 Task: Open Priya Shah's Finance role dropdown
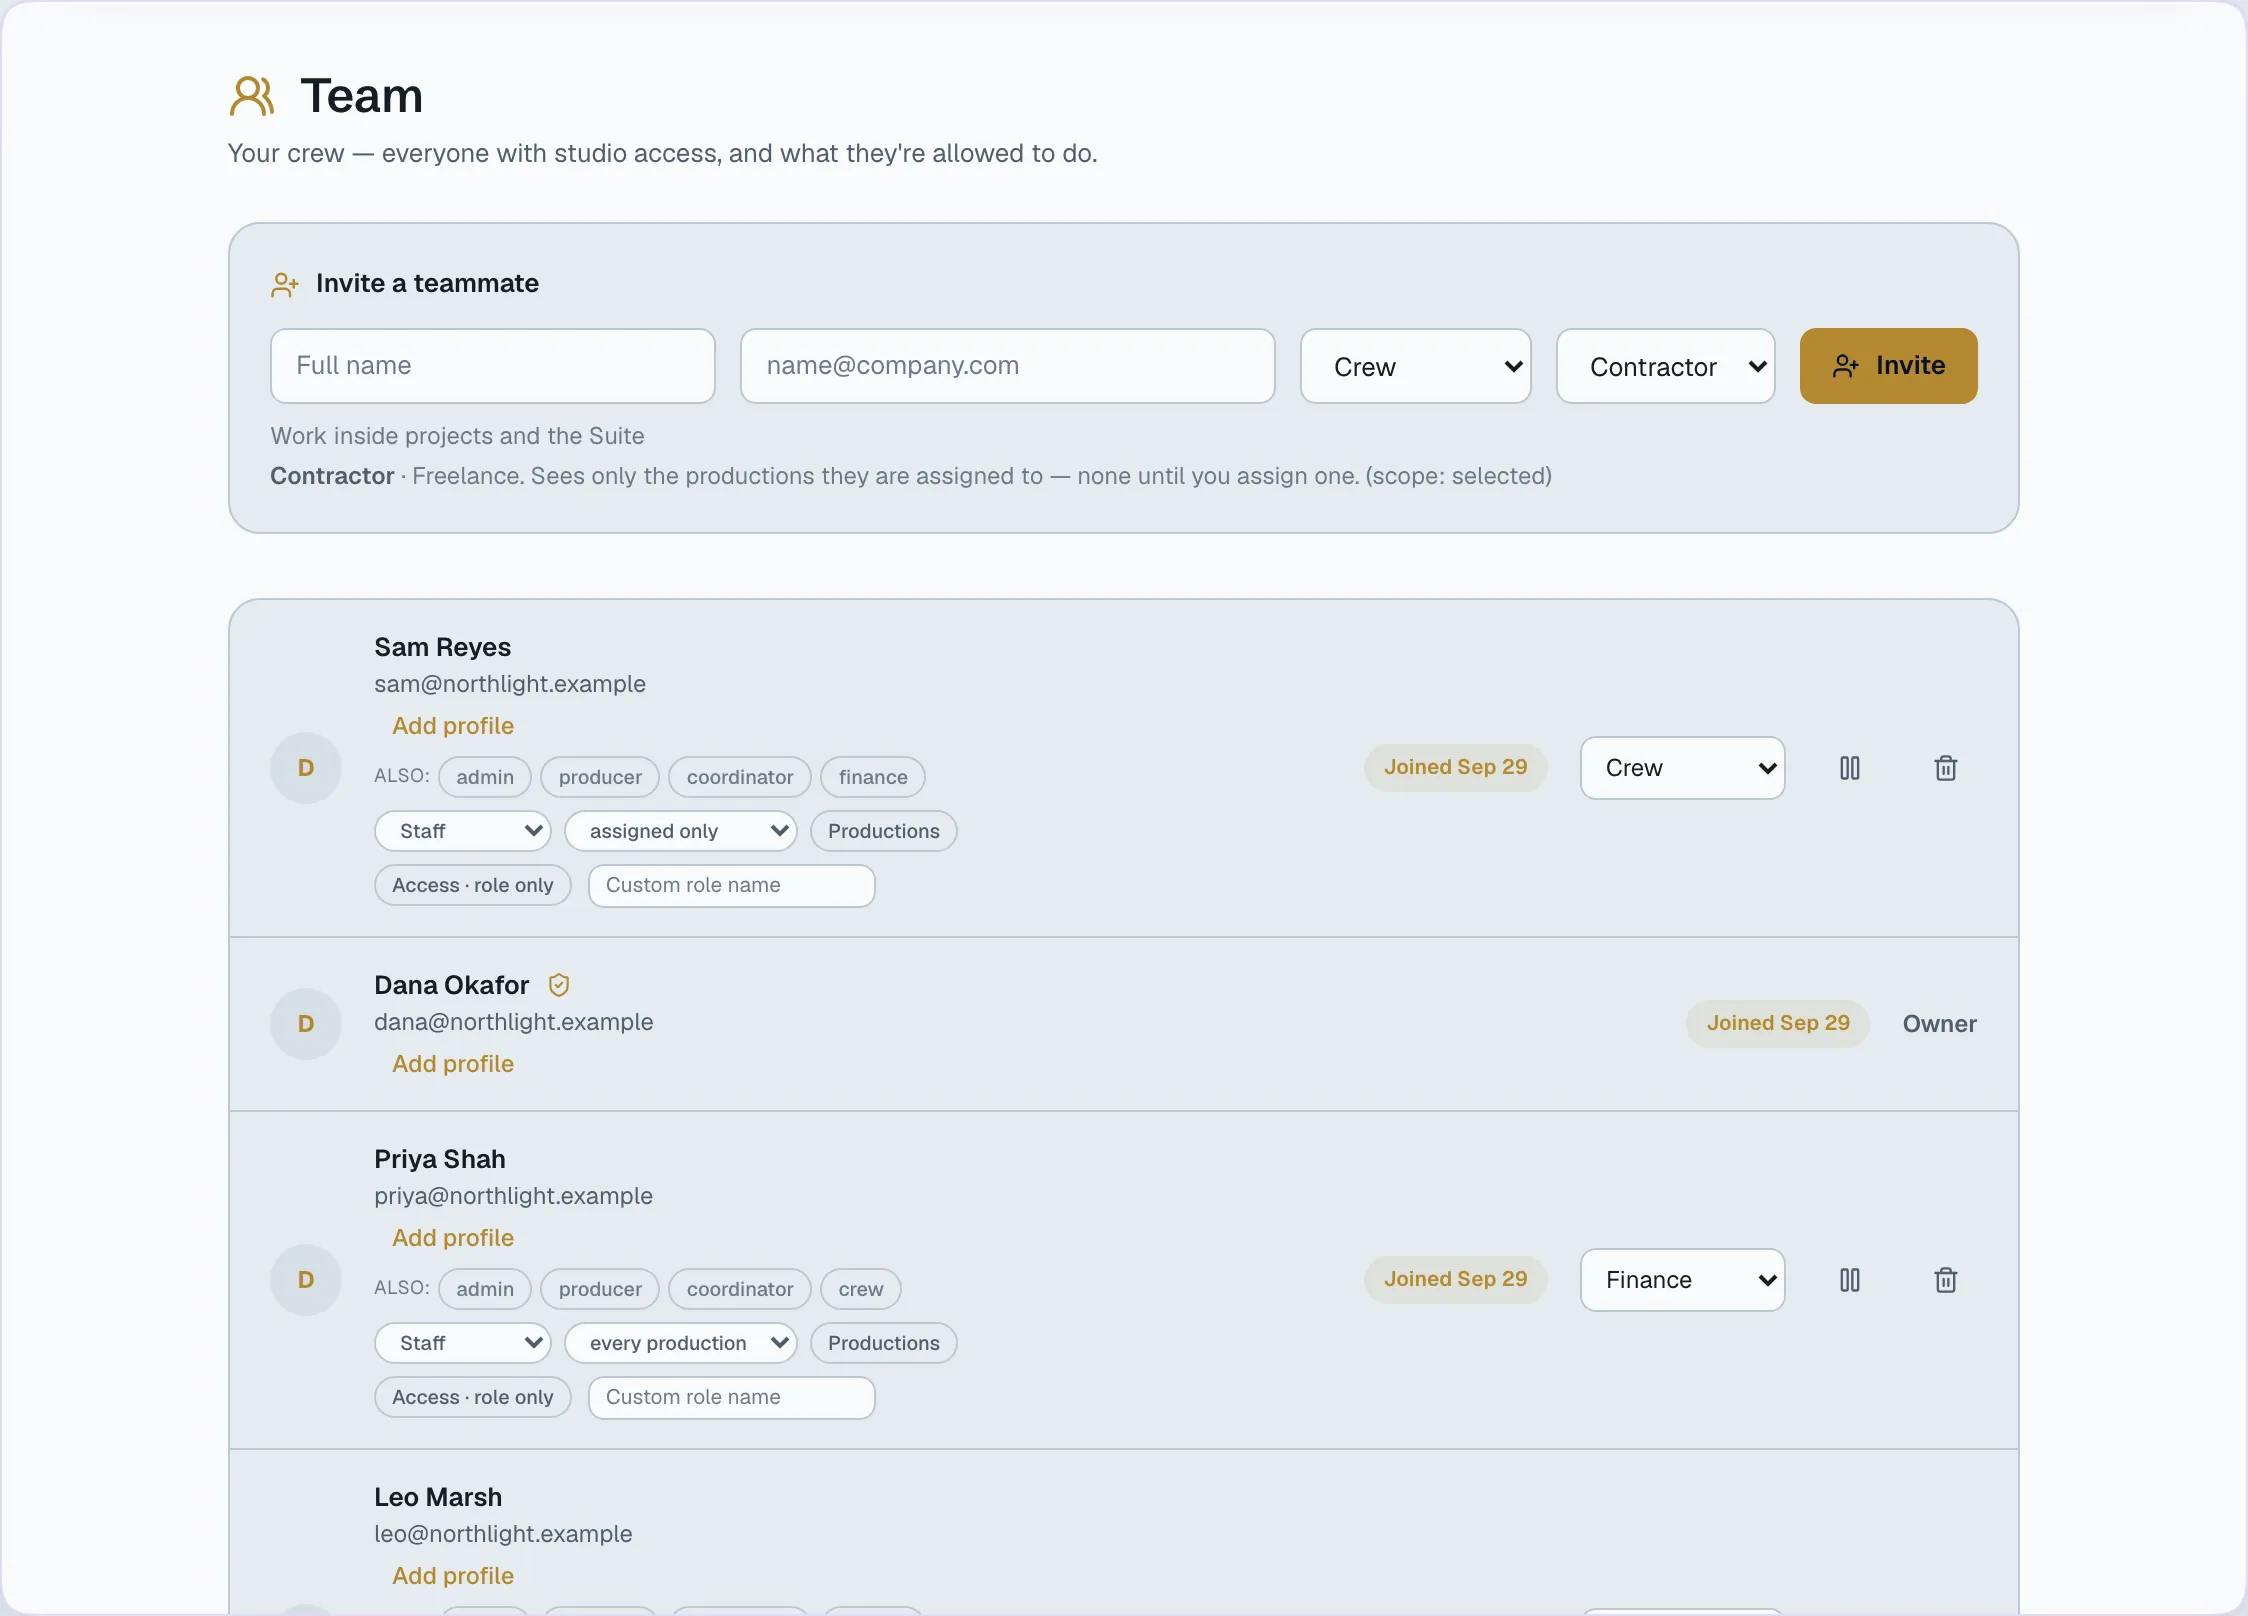point(1683,1280)
